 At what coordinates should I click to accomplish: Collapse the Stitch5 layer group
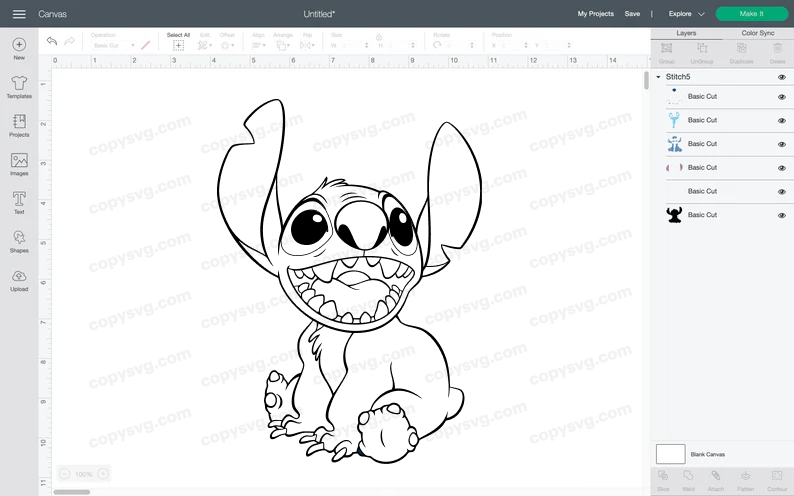(x=658, y=77)
